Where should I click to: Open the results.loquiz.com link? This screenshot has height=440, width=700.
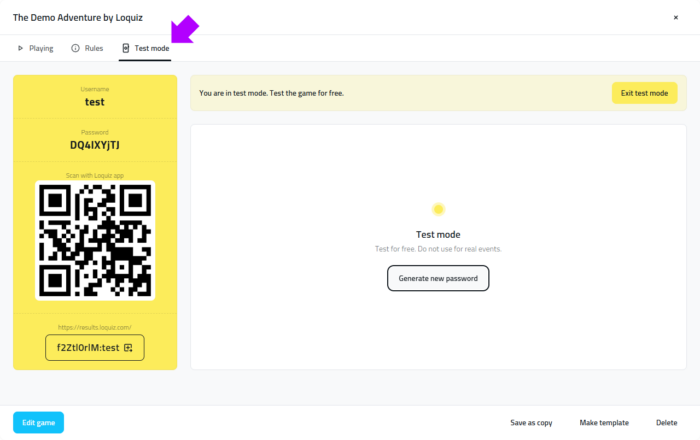point(95,327)
